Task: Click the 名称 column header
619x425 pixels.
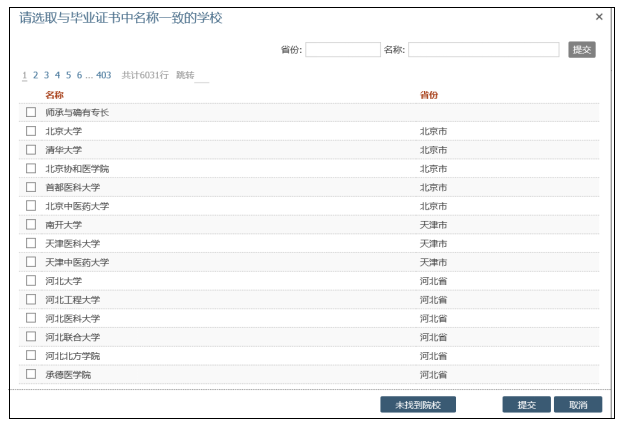Action: (x=54, y=95)
